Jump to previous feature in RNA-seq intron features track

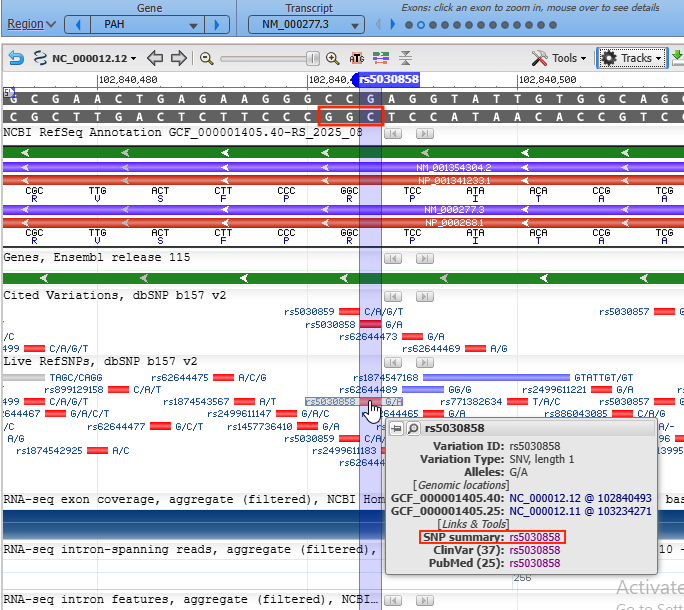pos(393,601)
